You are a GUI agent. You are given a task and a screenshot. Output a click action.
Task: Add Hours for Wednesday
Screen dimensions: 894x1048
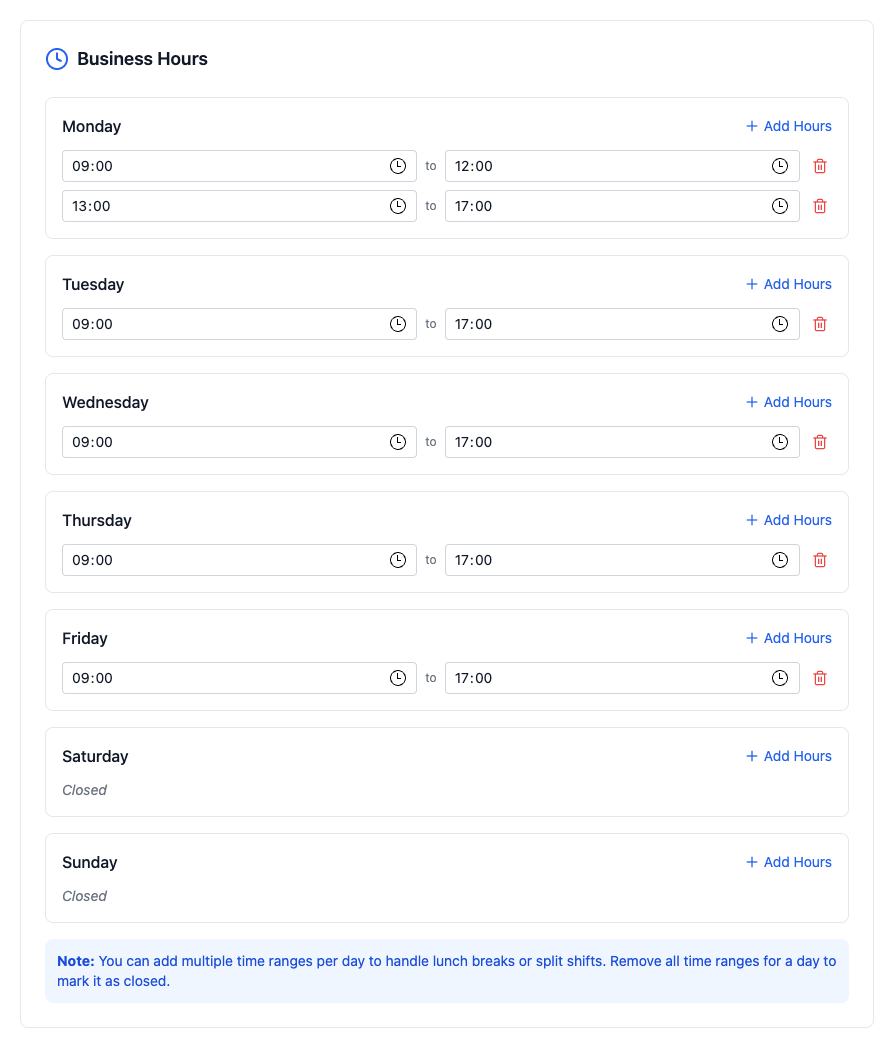[788, 402]
